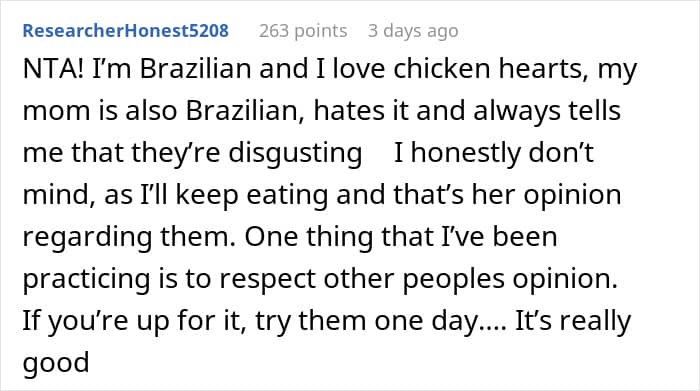Viewport: 700px width, 391px height.
Task: Click the phrase I honestly don't
Action: (x=493, y=153)
